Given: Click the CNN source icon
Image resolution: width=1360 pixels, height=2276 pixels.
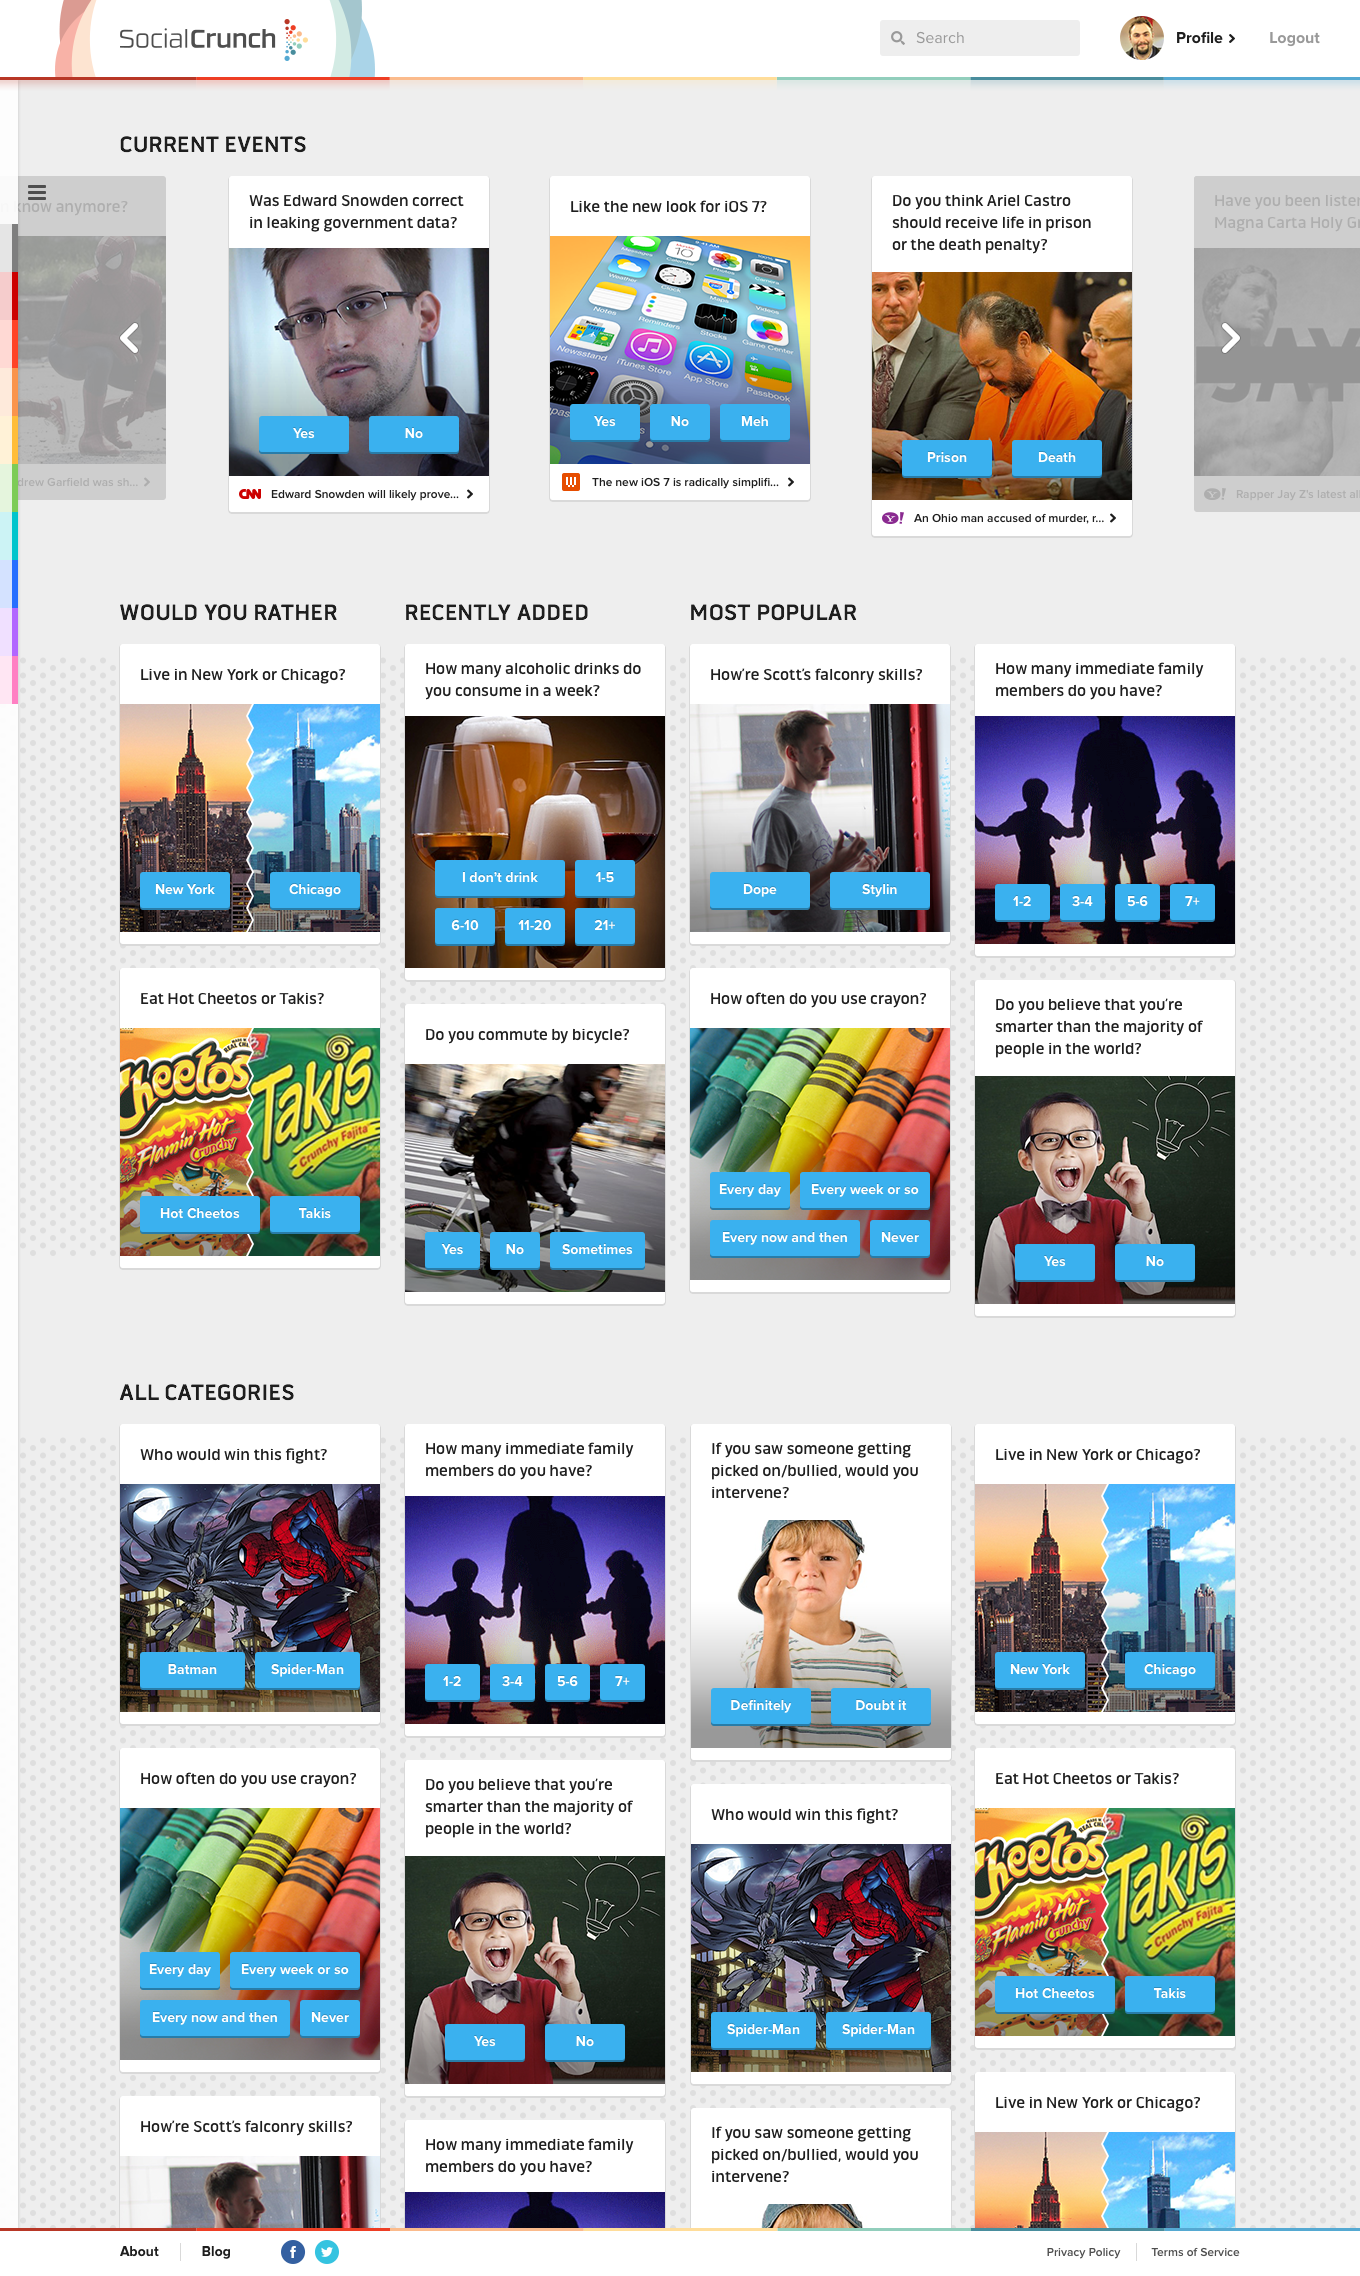Looking at the screenshot, I should coord(250,494).
